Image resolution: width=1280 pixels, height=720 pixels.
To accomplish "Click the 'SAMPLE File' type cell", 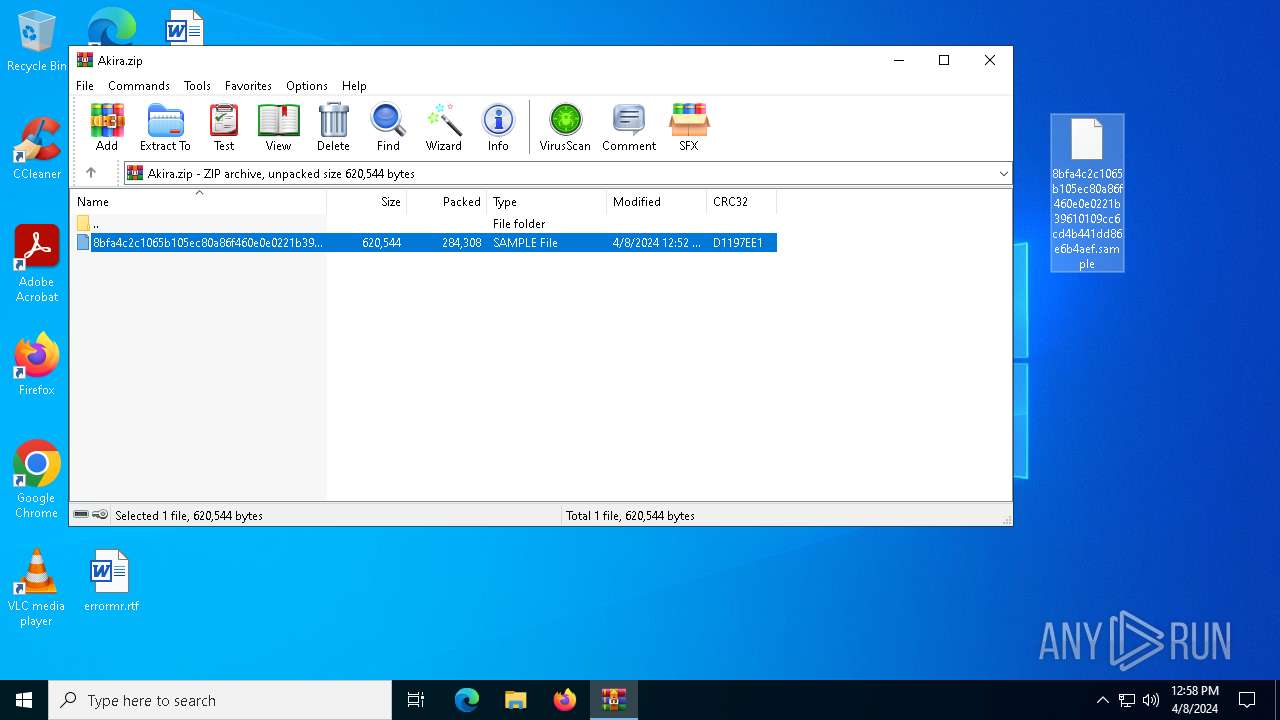I will click(525, 243).
